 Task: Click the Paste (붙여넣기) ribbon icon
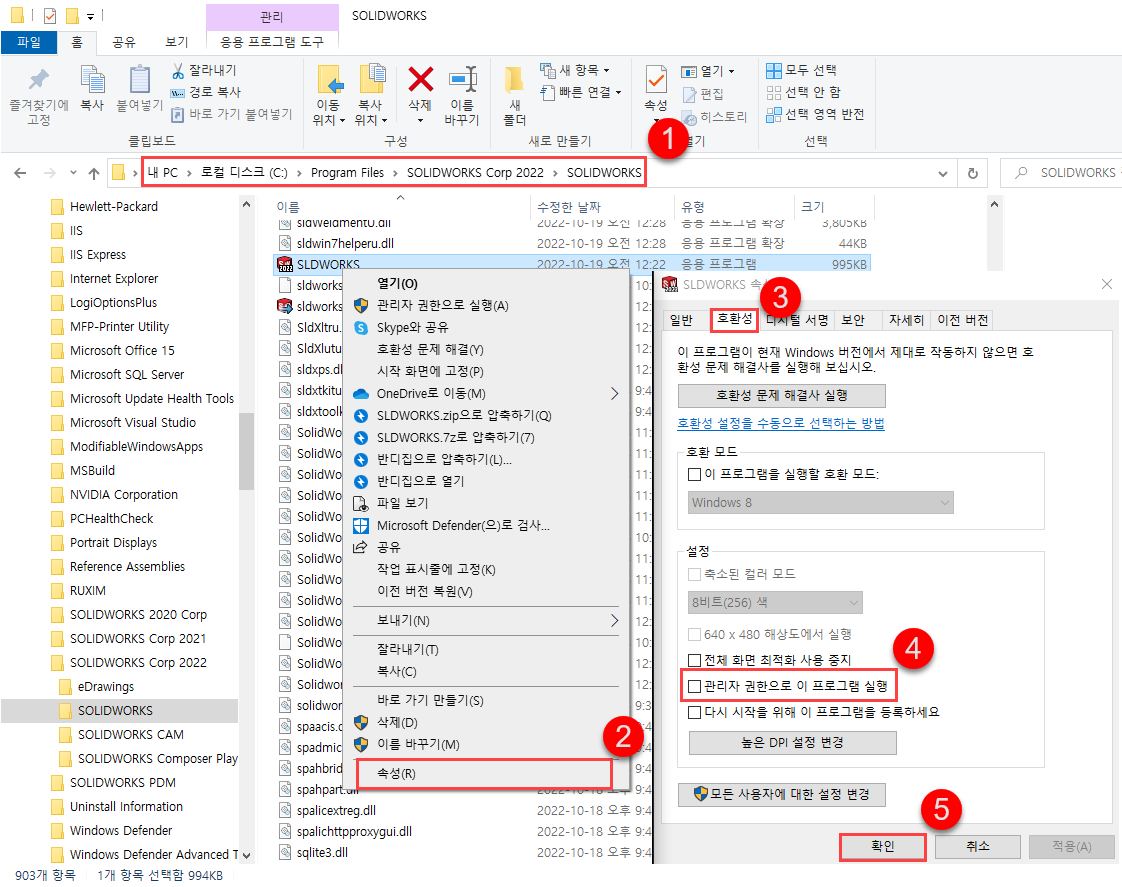pyautogui.click(x=140, y=80)
